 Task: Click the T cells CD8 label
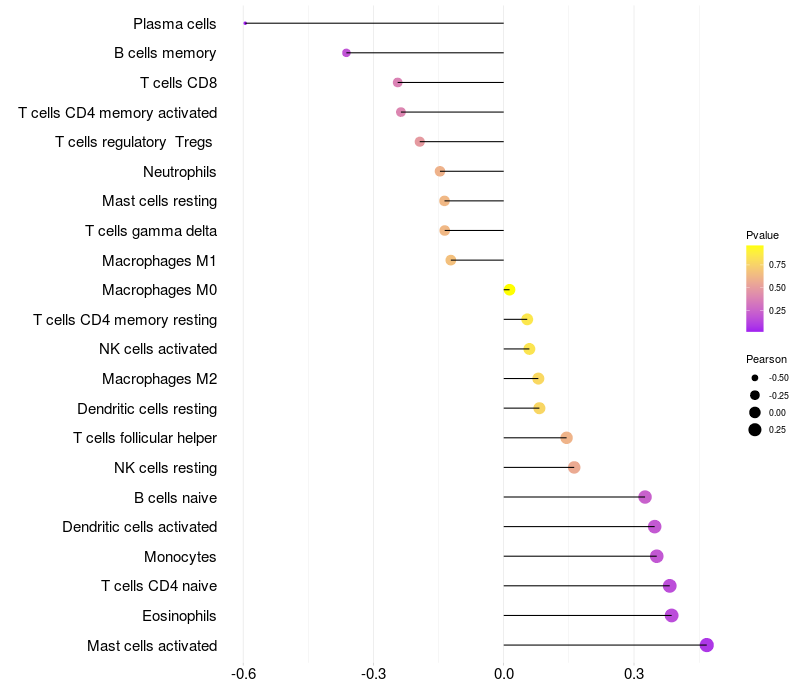(179, 83)
